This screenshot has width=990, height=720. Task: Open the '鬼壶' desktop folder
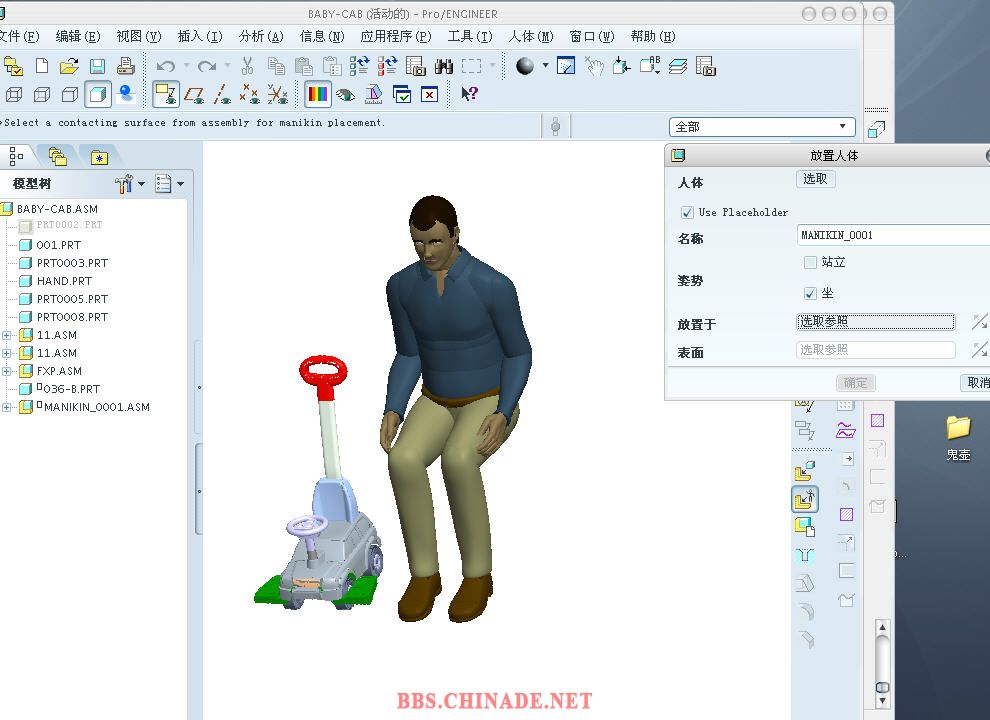point(958,436)
